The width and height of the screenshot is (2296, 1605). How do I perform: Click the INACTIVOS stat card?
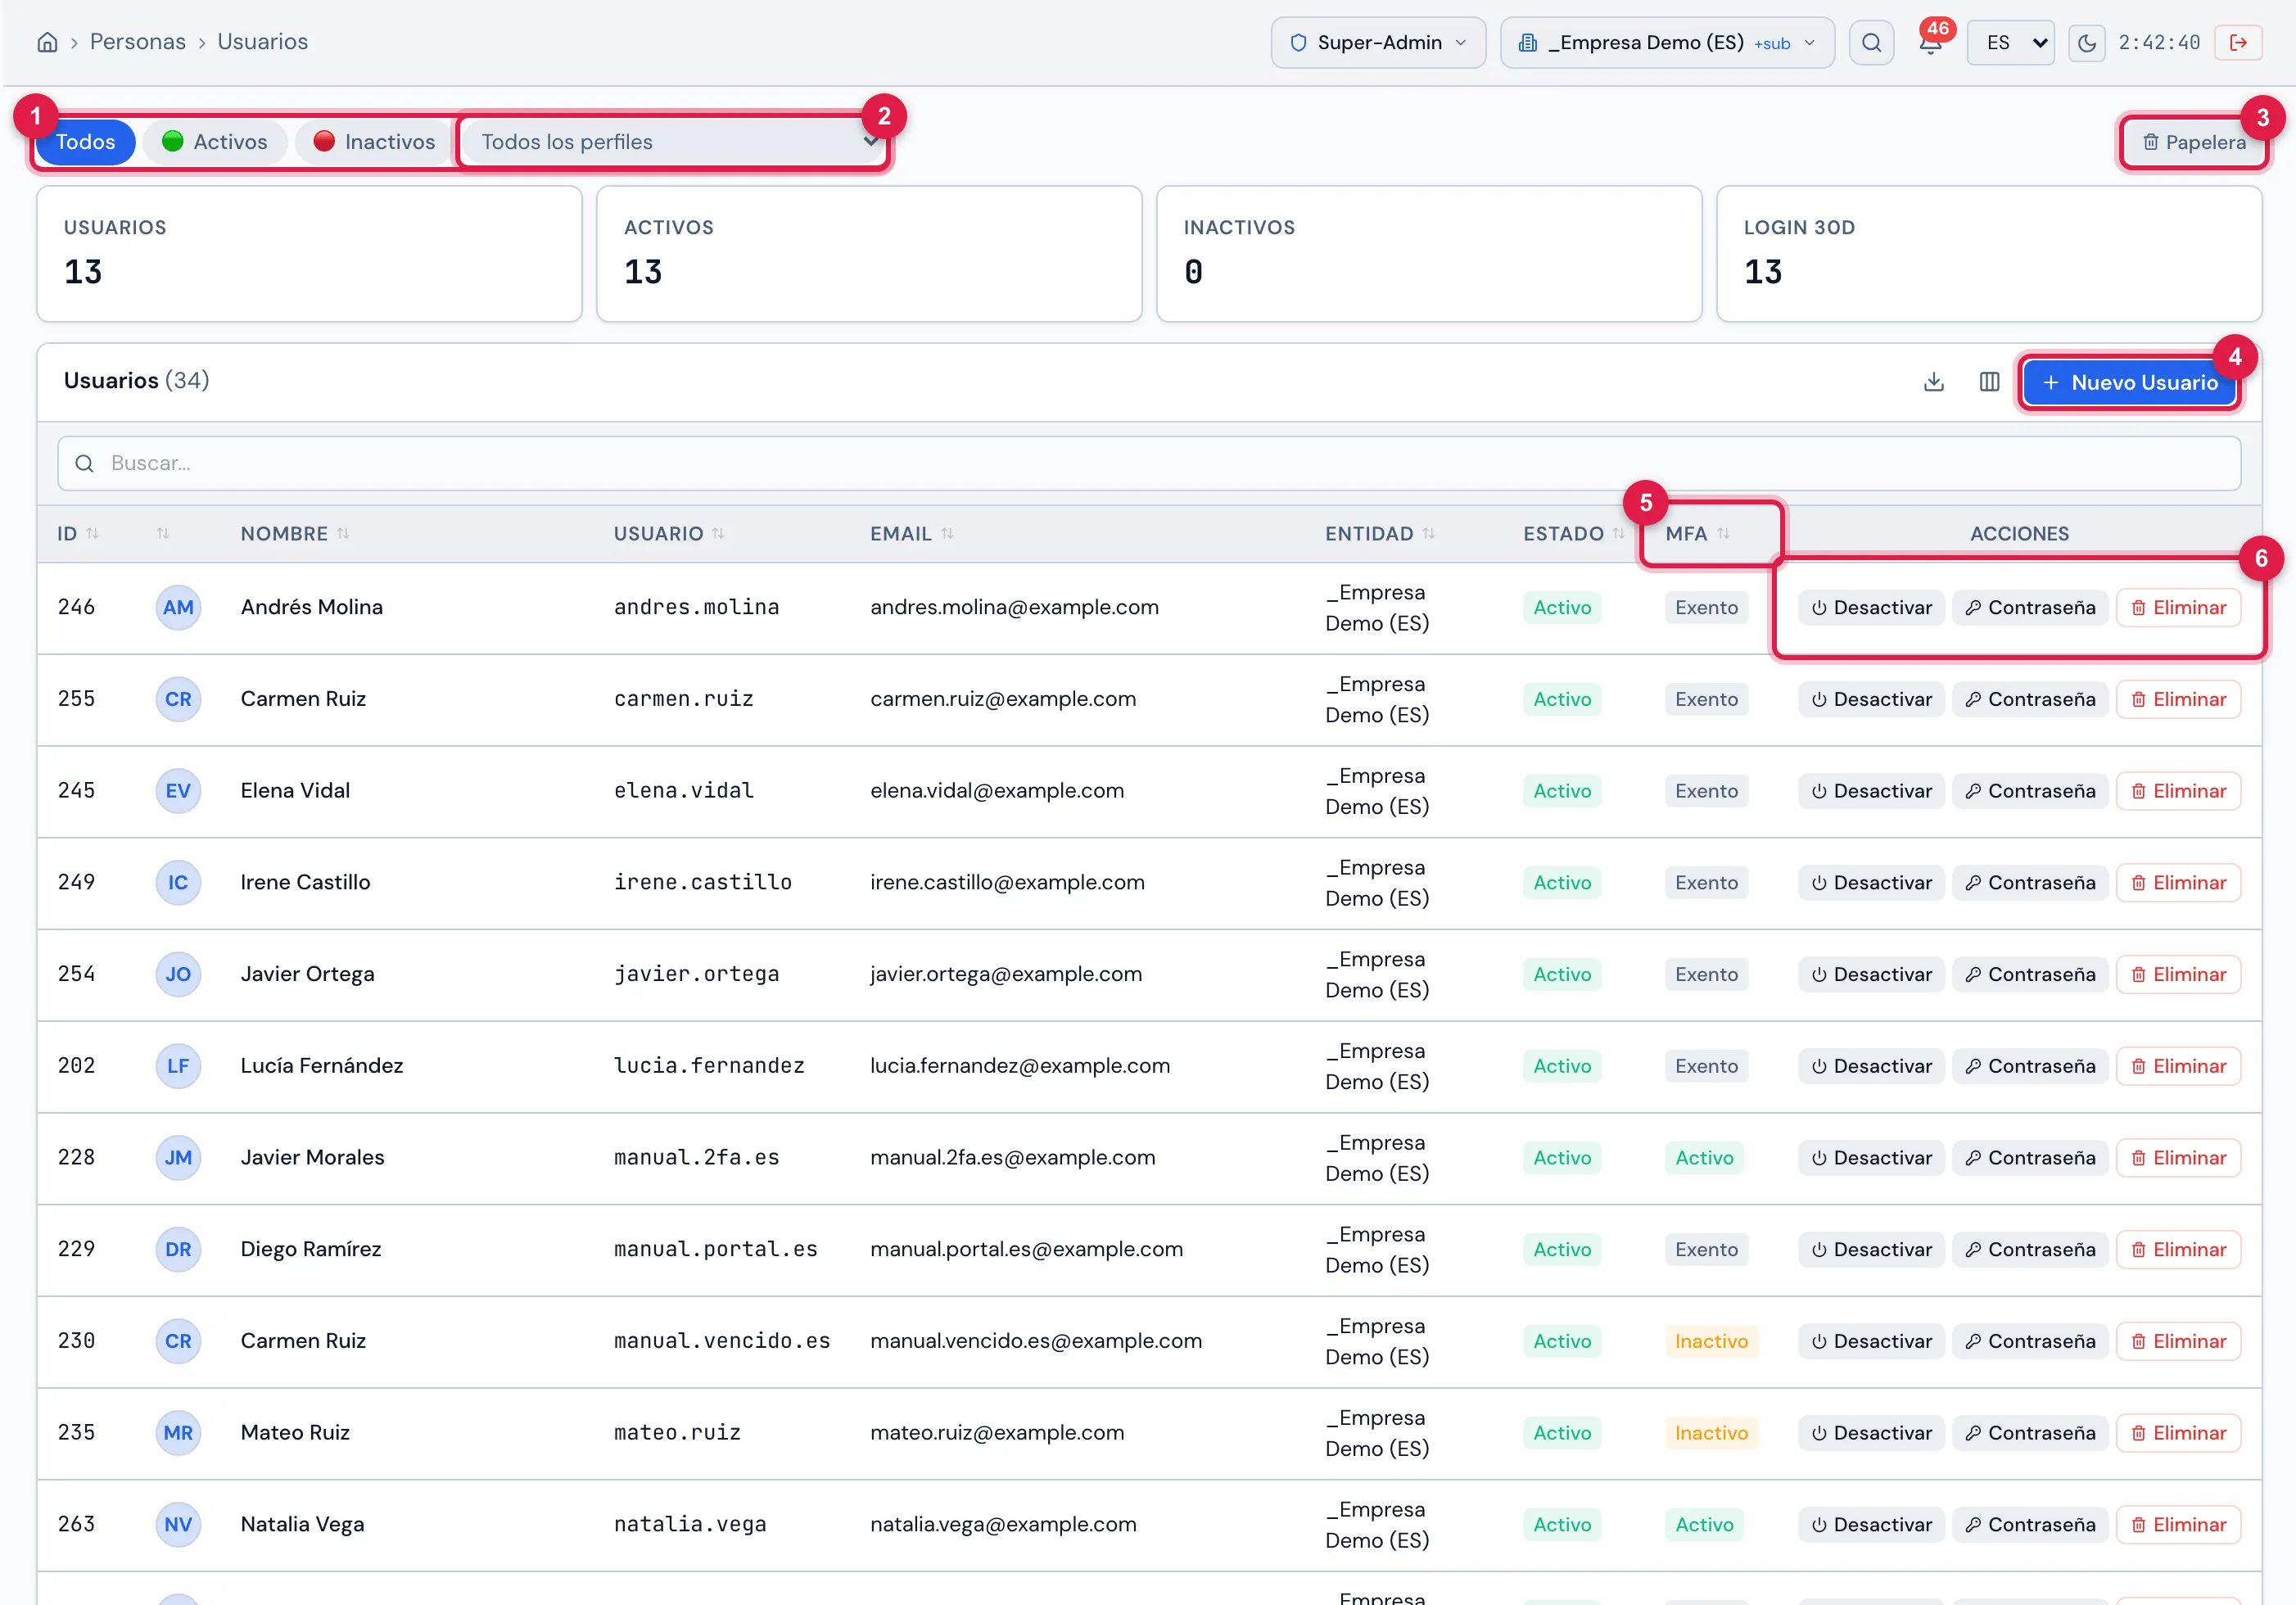pyautogui.click(x=1429, y=254)
